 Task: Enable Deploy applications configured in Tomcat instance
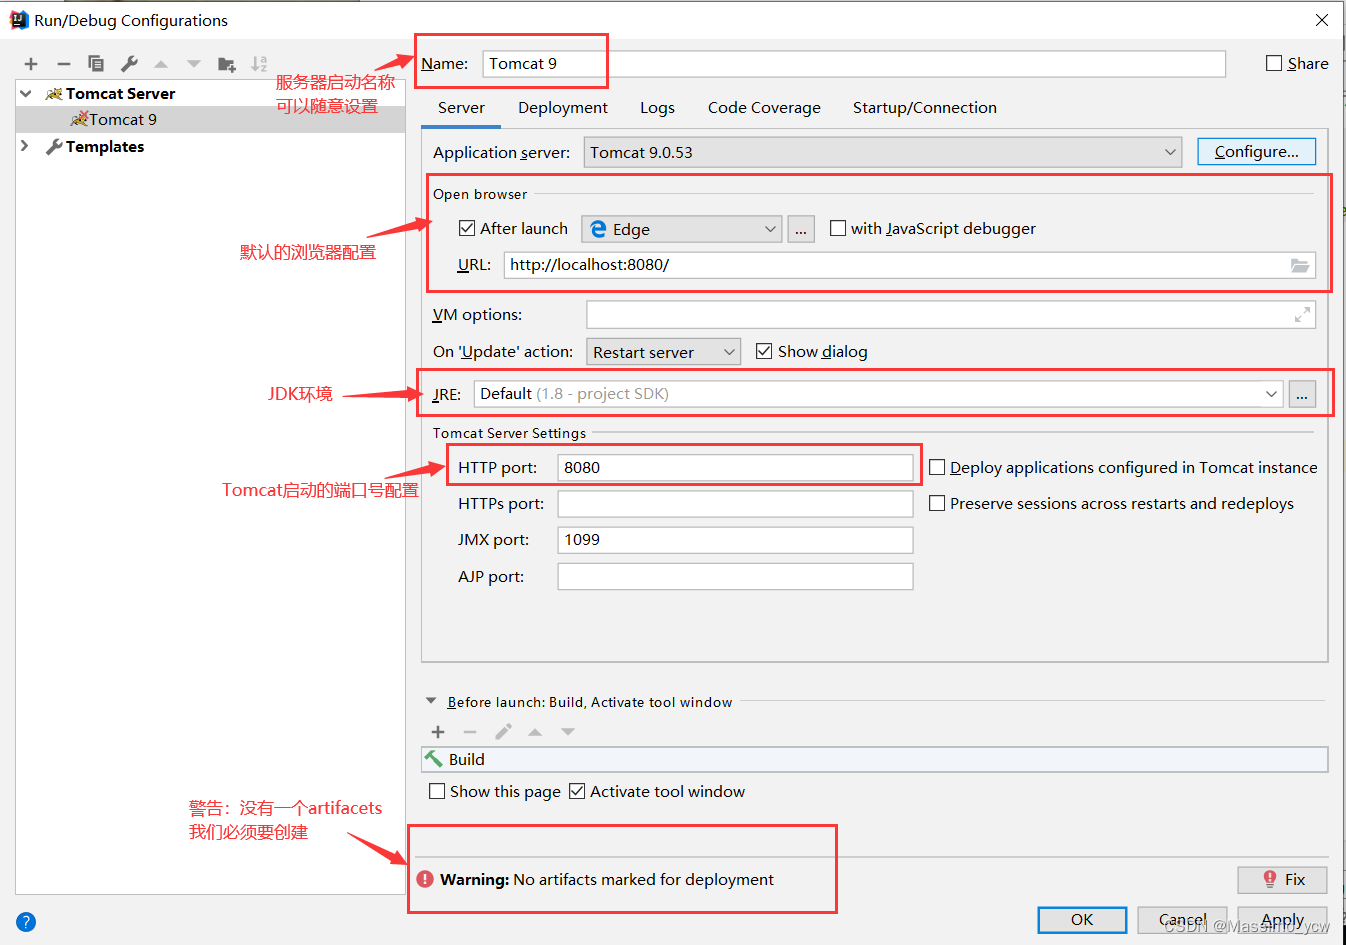pyautogui.click(x=937, y=467)
